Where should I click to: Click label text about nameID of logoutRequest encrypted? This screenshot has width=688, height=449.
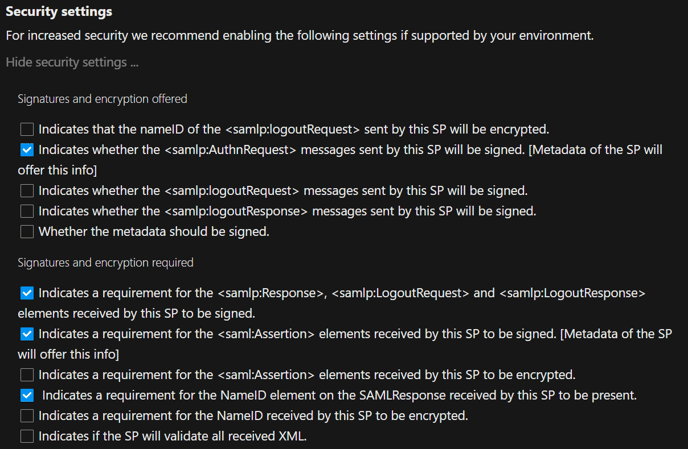click(293, 129)
